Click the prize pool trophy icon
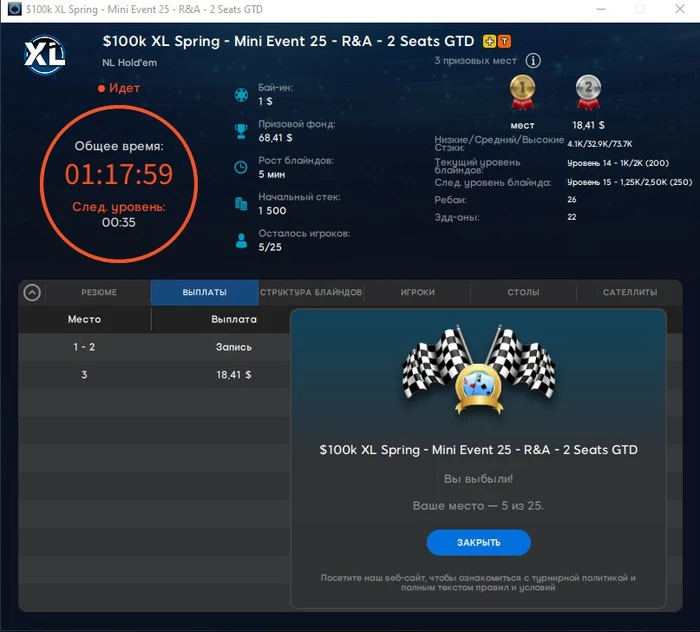The image size is (700, 632). click(241, 131)
